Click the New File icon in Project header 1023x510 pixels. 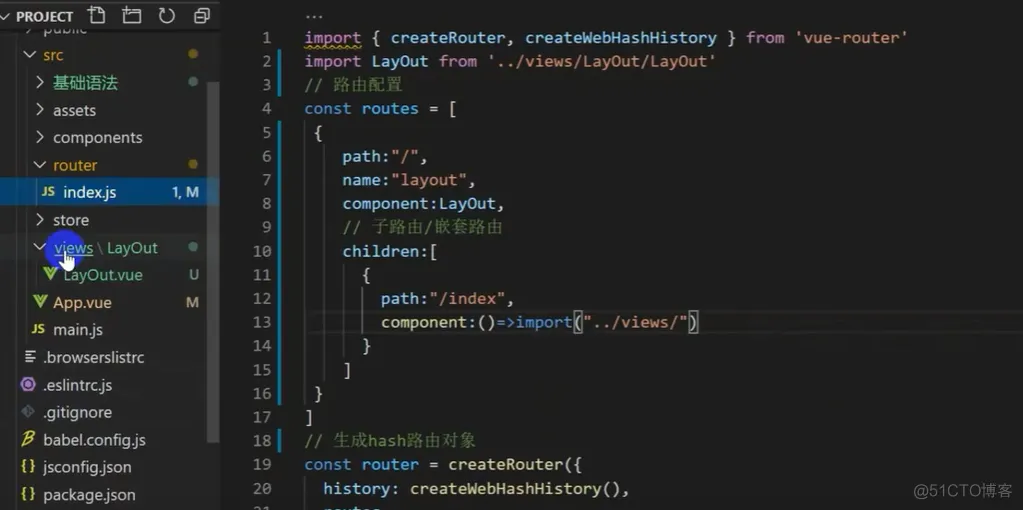click(x=96, y=15)
